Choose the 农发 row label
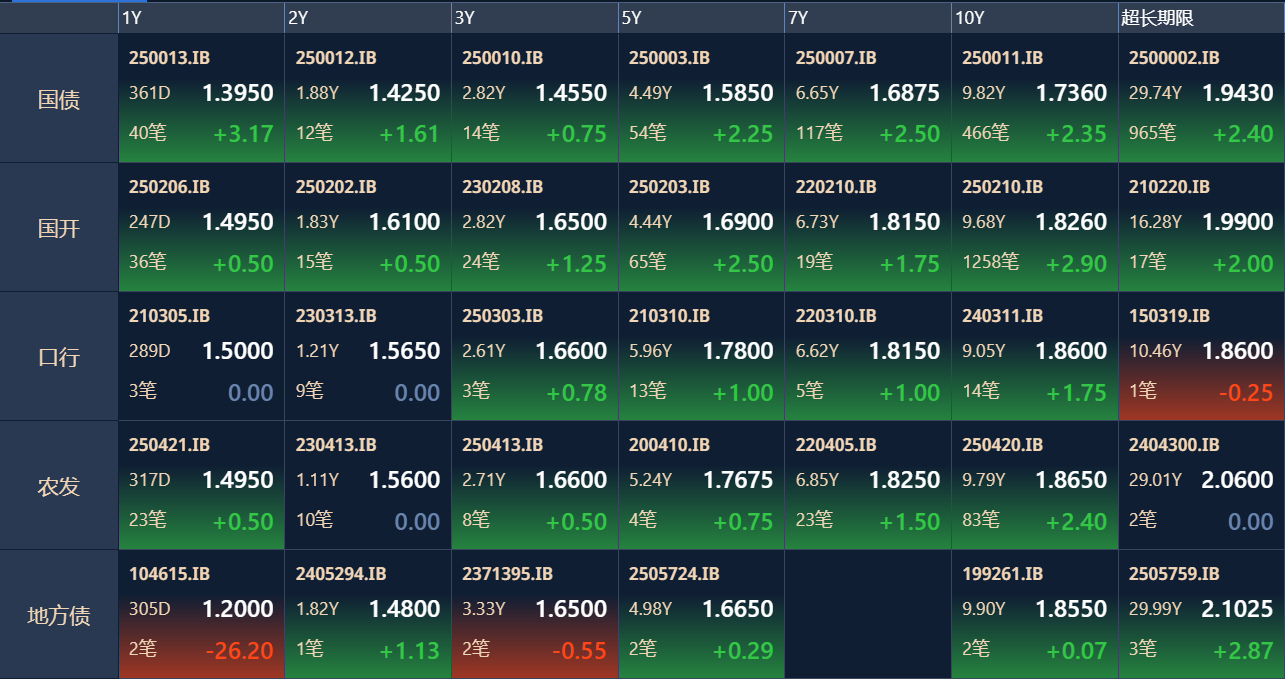Image resolution: width=1285 pixels, height=679 pixels. [59, 486]
